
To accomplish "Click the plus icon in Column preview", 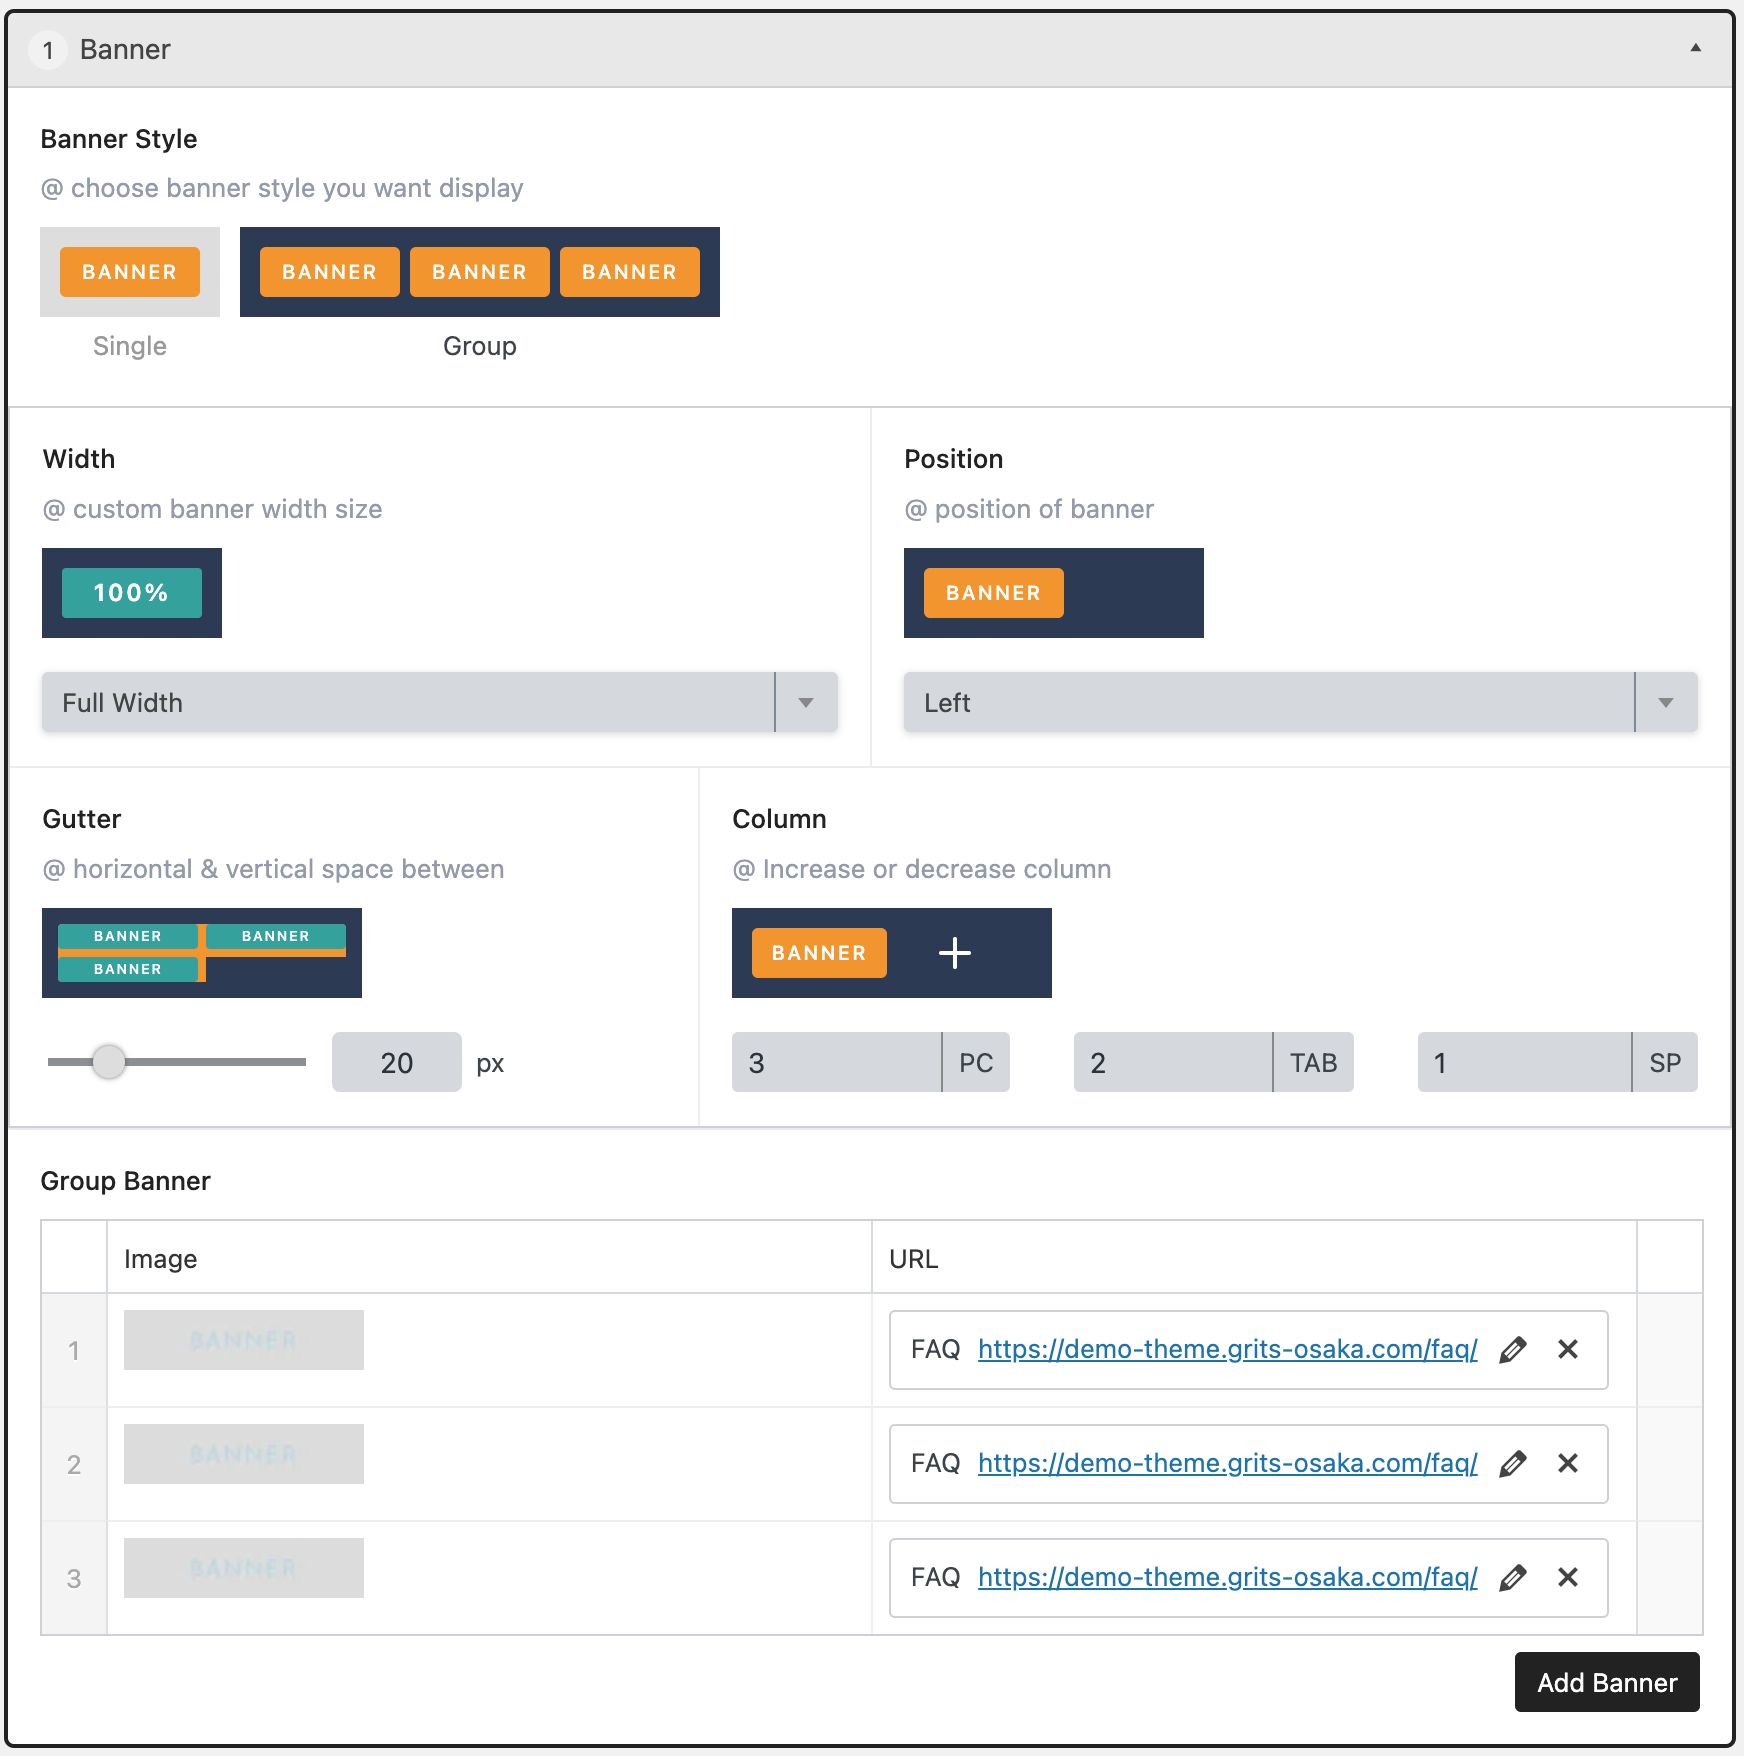I will click(954, 953).
